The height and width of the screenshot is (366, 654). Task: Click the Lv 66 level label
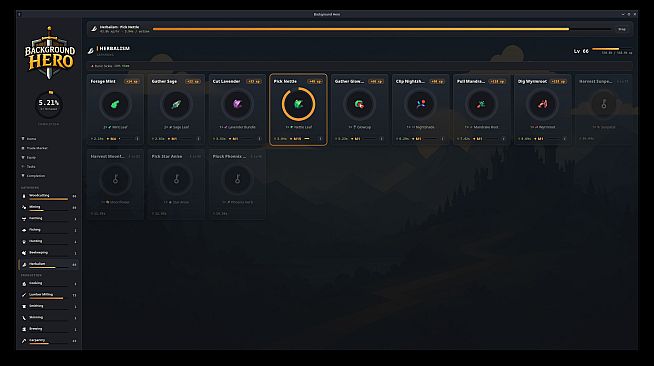tap(581, 51)
